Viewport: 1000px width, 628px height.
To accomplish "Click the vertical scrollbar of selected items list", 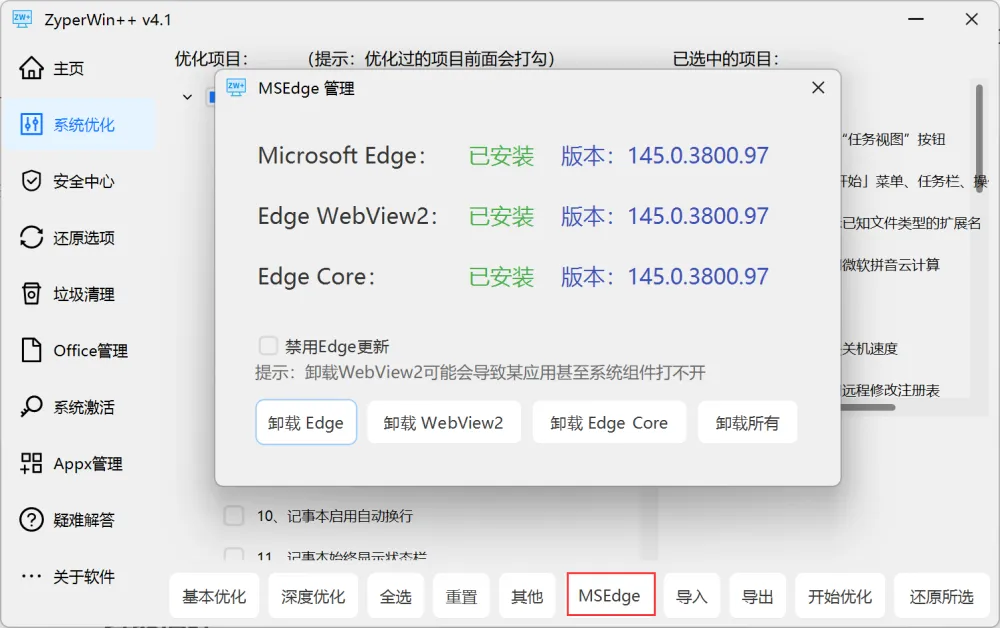I will [979, 138].
